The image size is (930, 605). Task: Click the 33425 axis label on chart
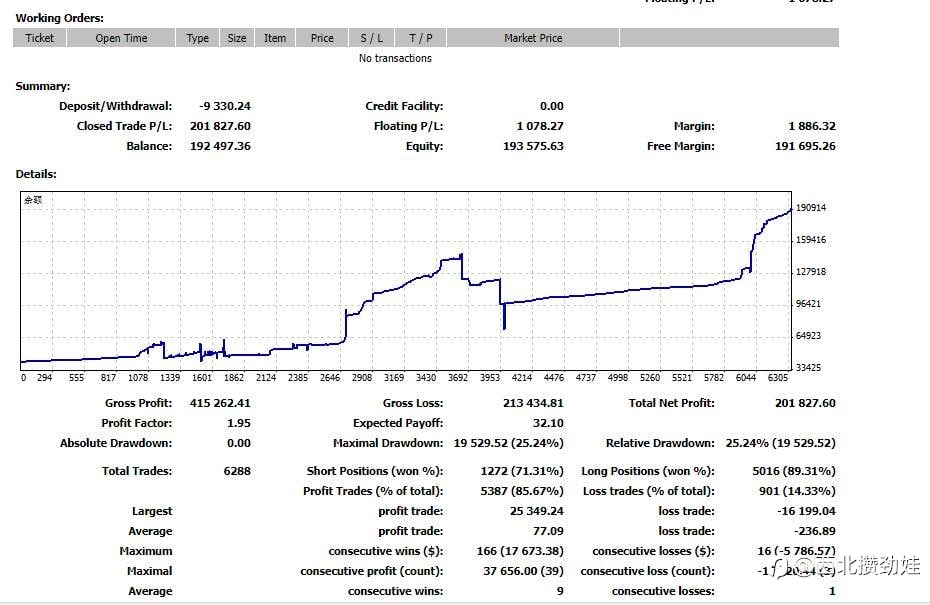(808, 367)
